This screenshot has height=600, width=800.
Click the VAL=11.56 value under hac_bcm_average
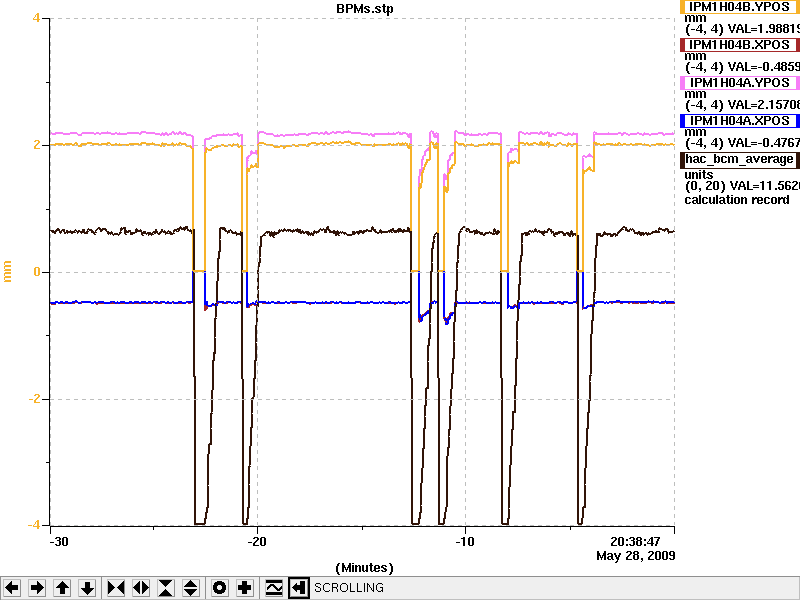pos(765,186)
